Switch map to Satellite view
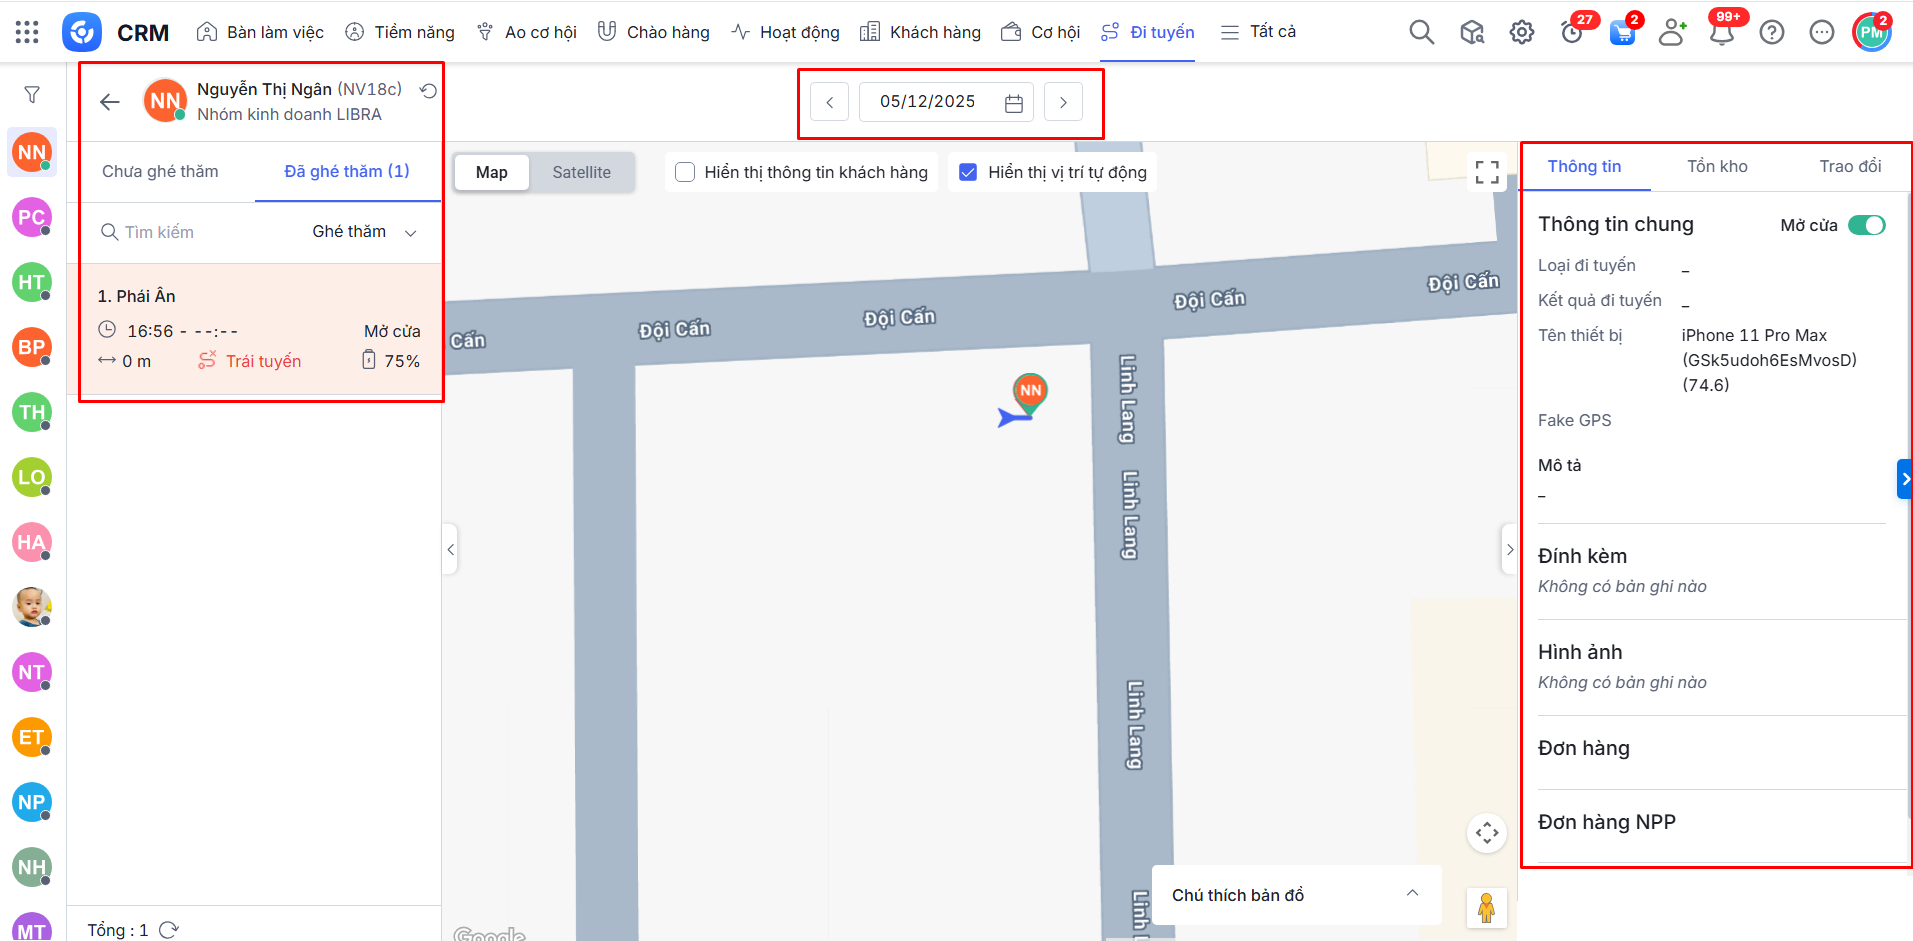This screenshot has height=941, width=1913. (581, 172)
